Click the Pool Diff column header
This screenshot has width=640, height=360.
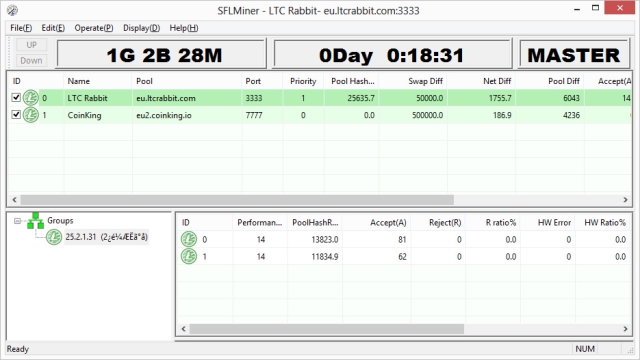(550, 81)
